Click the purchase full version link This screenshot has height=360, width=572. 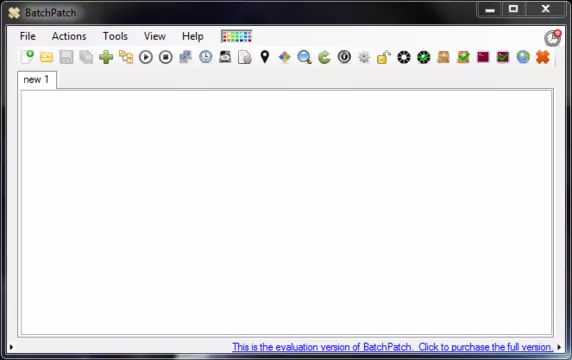[x=393, y=347]
